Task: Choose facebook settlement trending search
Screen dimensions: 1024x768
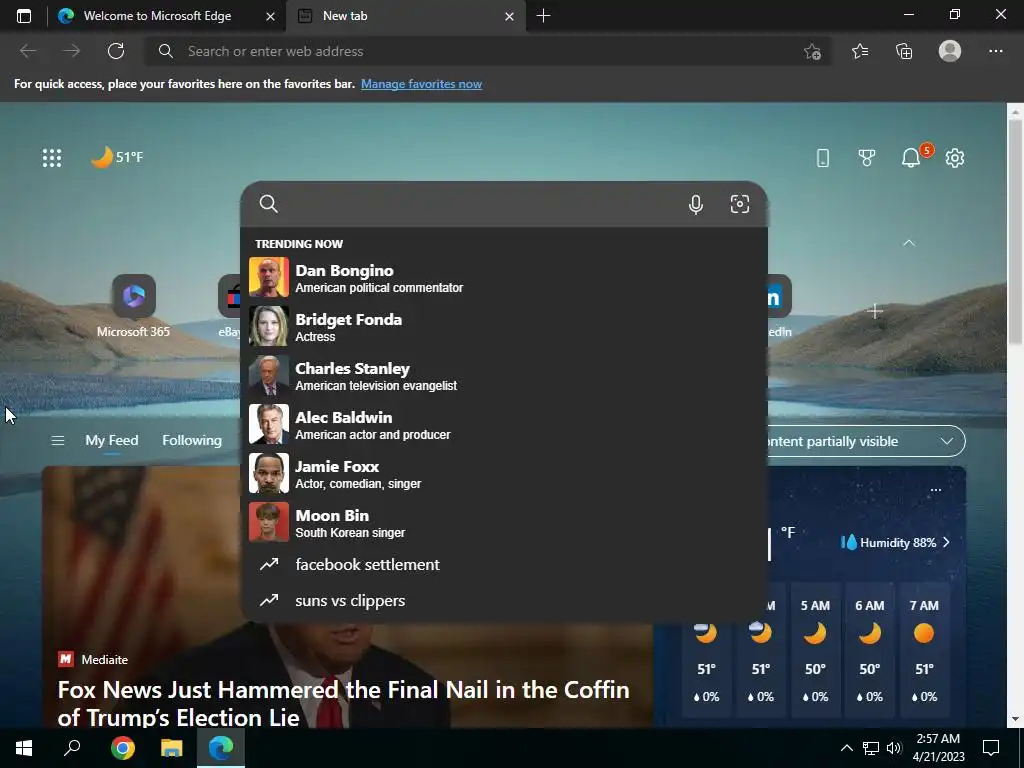Action: pyautogui.click(x=504, y=564)
